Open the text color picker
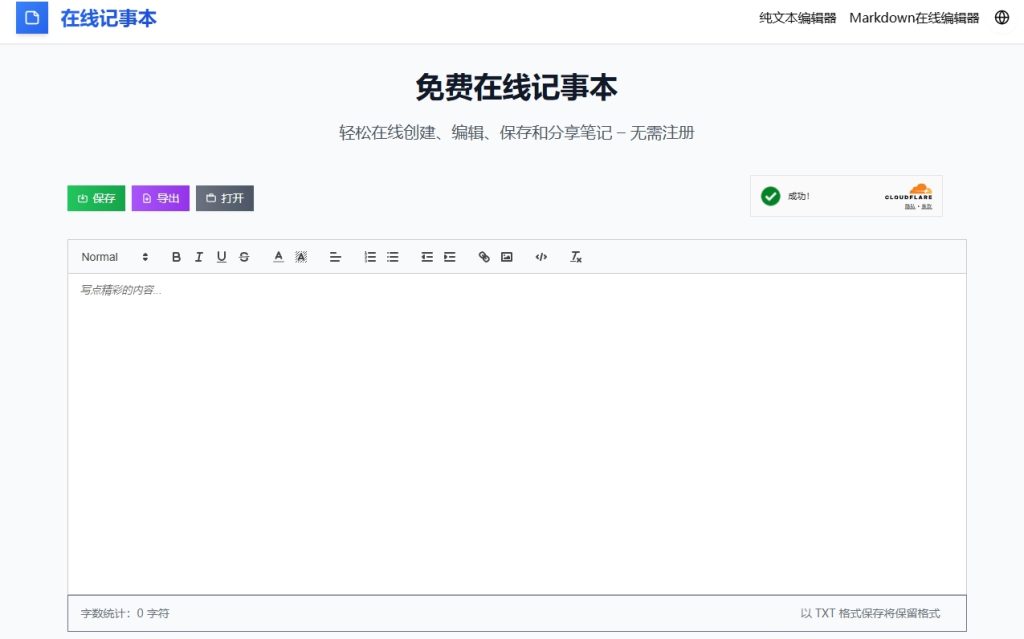The image size is (1024, 639). 278,257
